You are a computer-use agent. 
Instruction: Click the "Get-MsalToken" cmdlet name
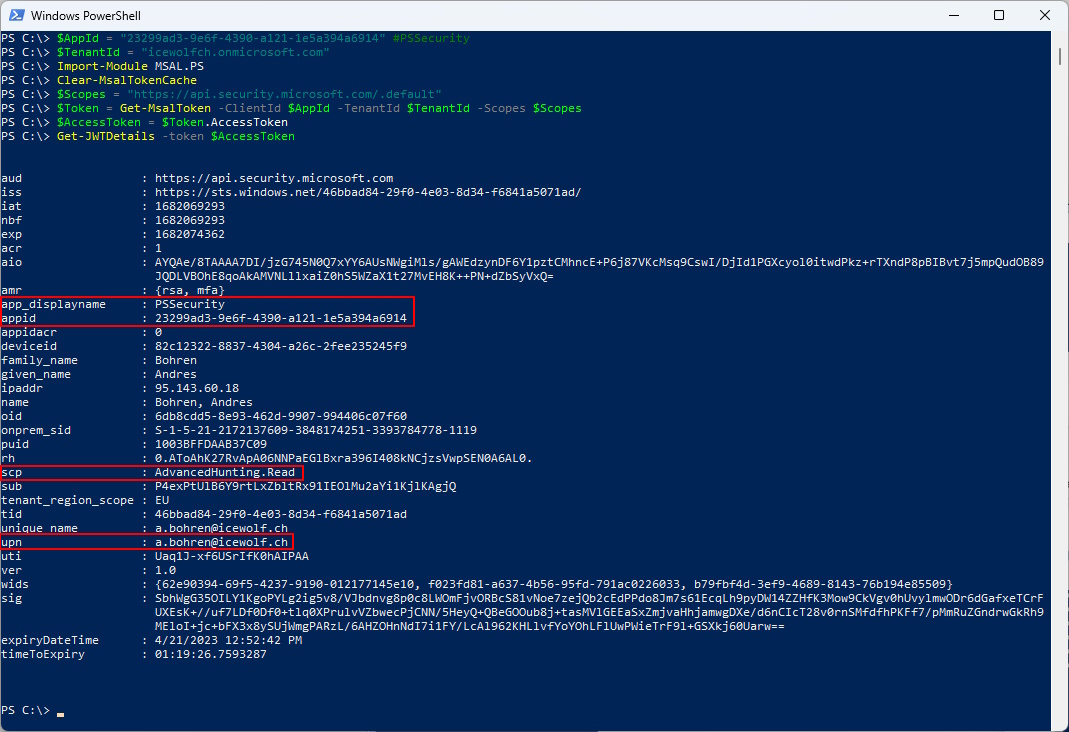[x=166, y=108]
